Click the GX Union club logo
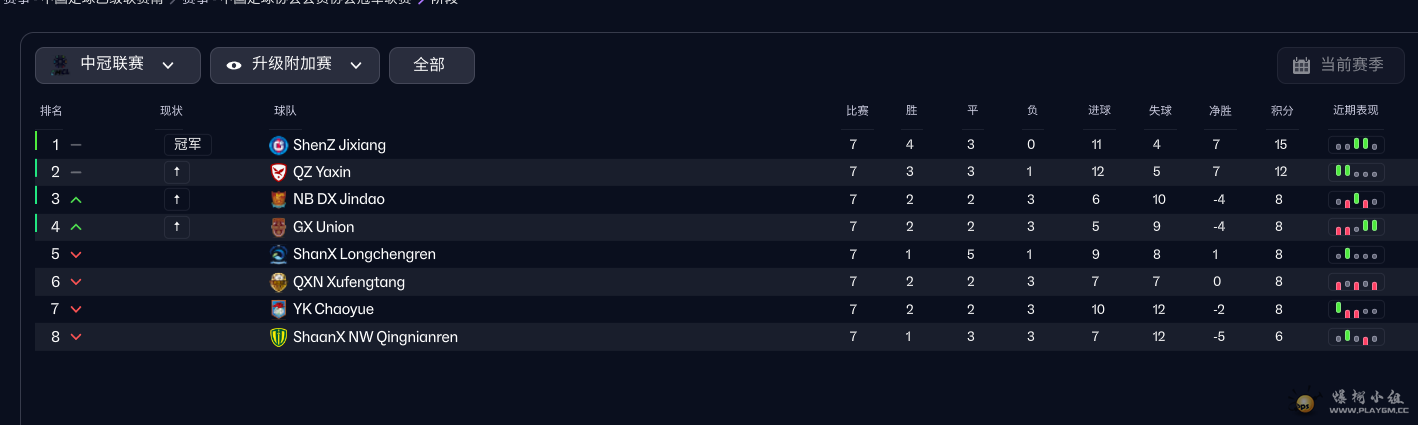The width and height of the screenshot is (1418, 425). tap(279, 227)
